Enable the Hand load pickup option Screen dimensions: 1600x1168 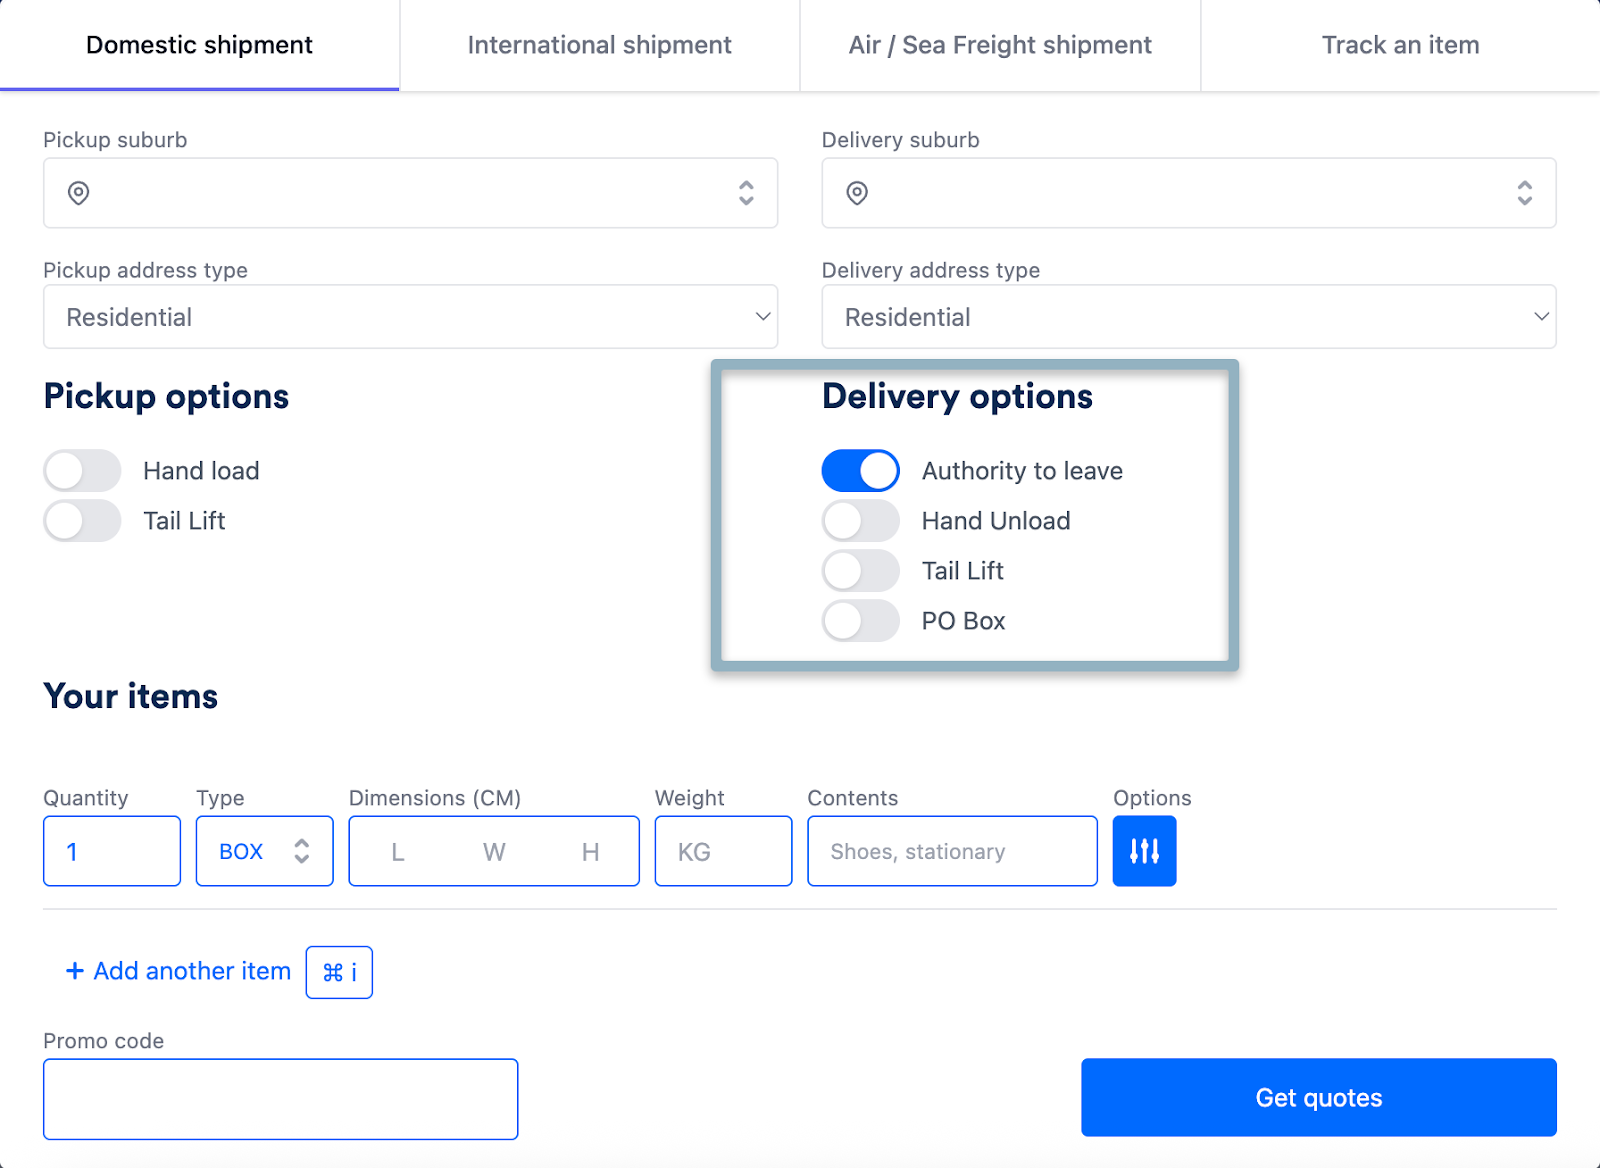[x=82, y=470]
